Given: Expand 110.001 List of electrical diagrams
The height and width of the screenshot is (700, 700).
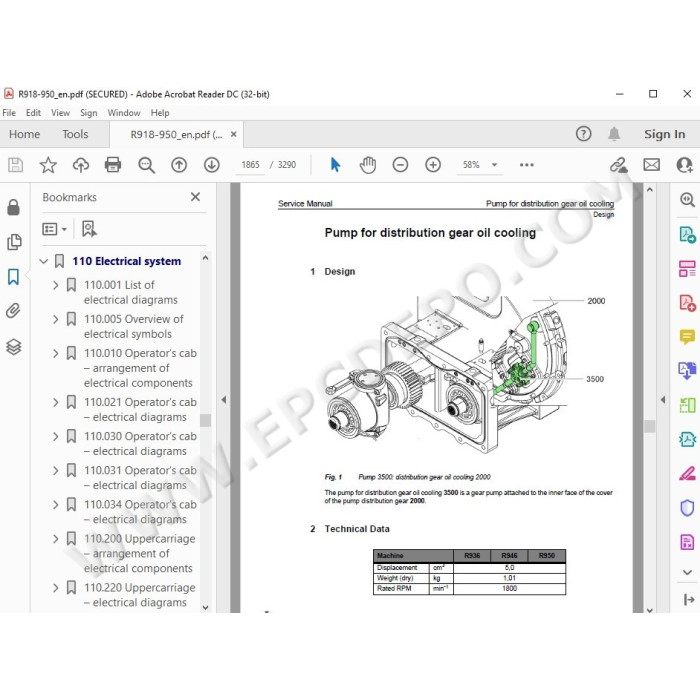Looking at the screenshot, I should tap(55, 285).
